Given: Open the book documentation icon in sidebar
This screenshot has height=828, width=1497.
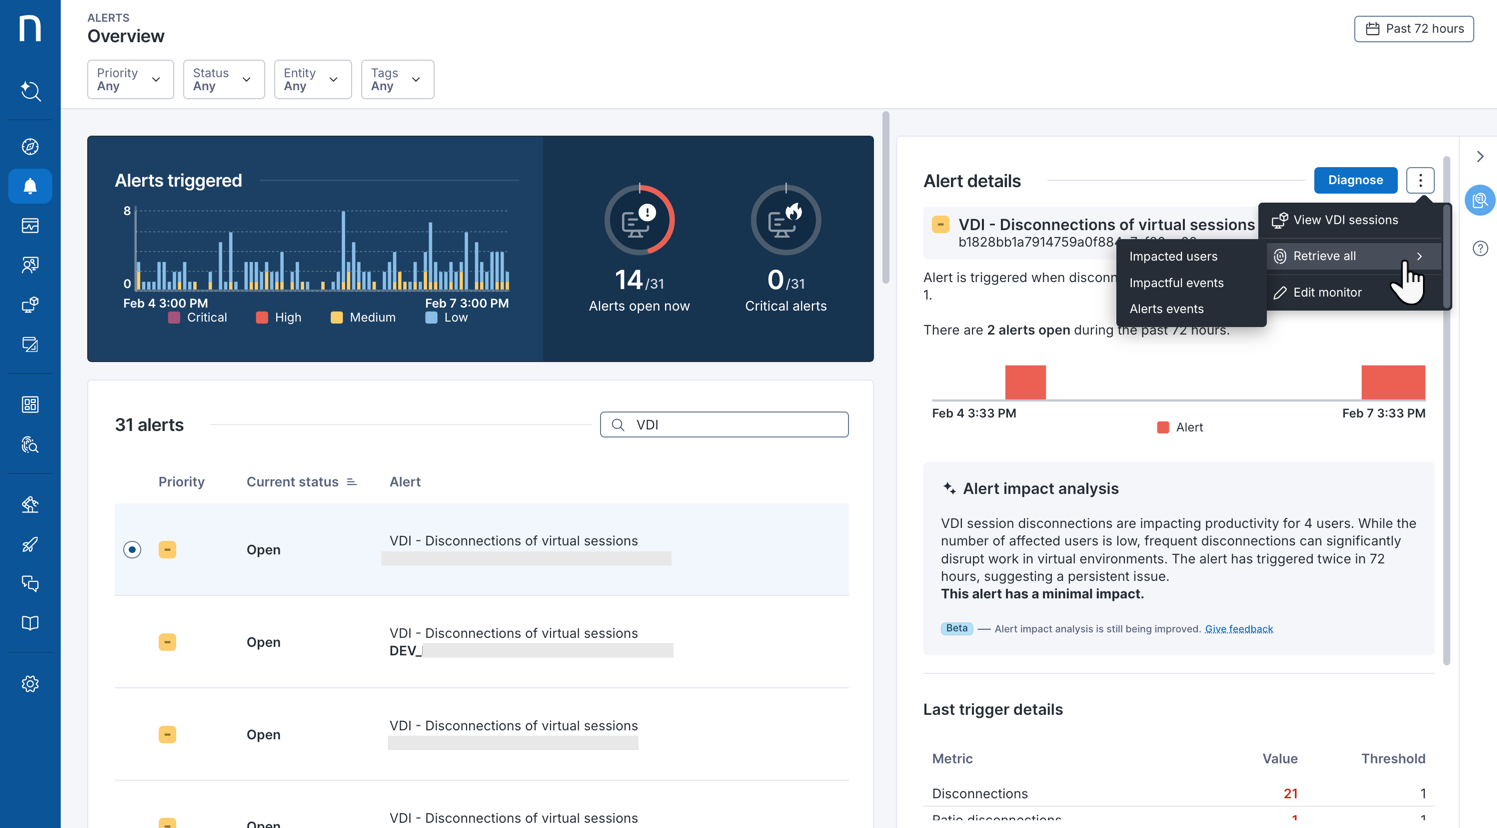Looking at the screenshot, I should [30, 623].
